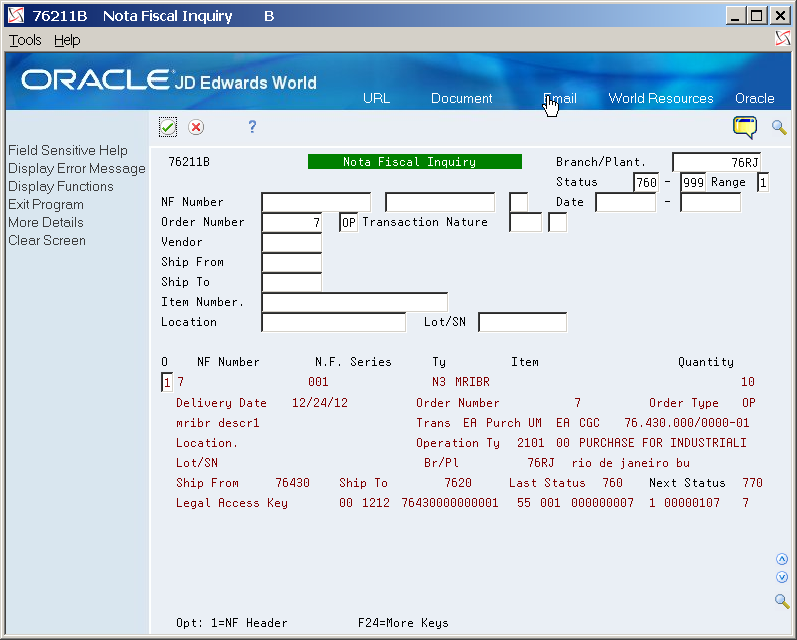Select Display Functions
Screen dimensions: 797x640
click(x=60, y=187)
